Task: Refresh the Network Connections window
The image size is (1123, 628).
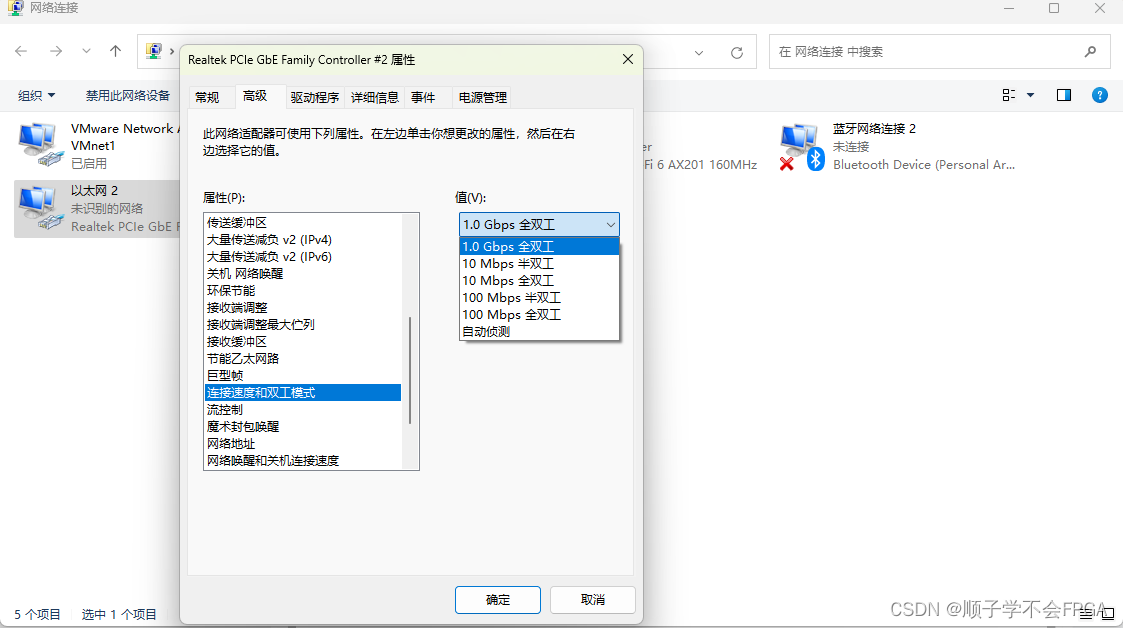Action: 736,52
